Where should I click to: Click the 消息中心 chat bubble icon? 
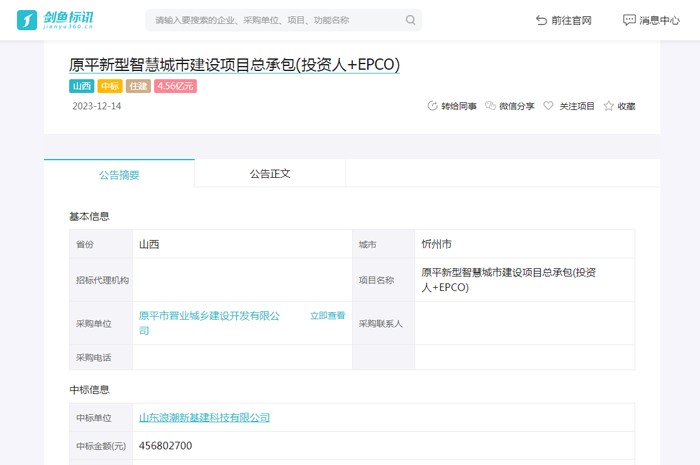click(x=629, y=20)
